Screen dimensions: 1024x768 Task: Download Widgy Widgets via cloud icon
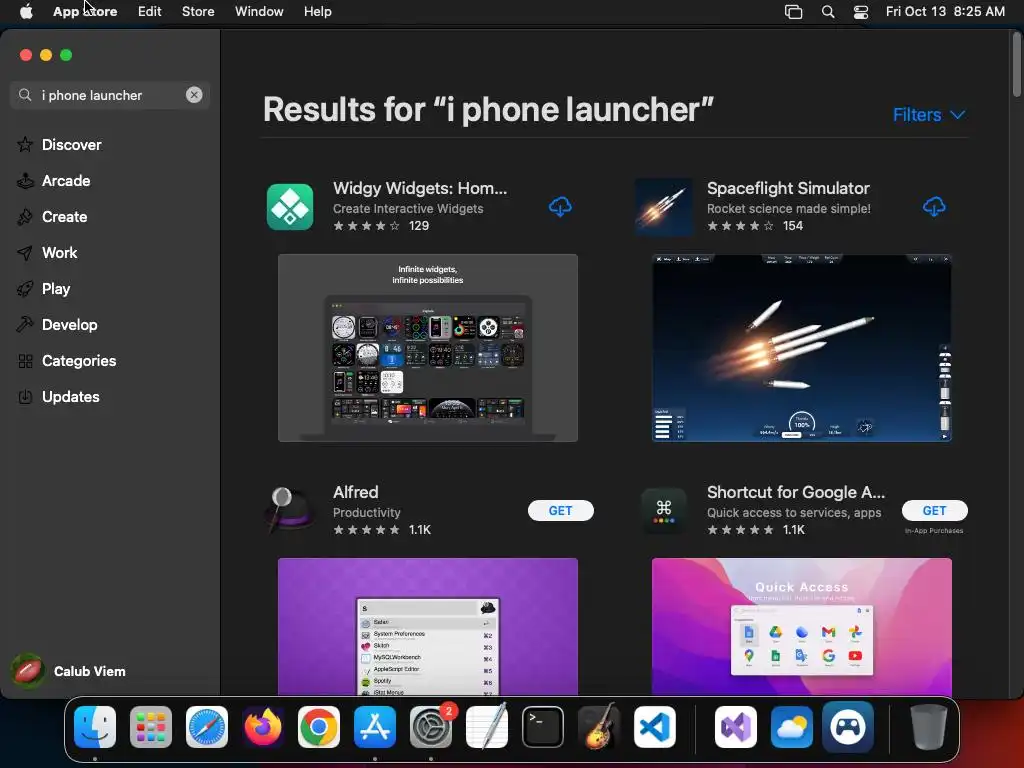[560, 207]
